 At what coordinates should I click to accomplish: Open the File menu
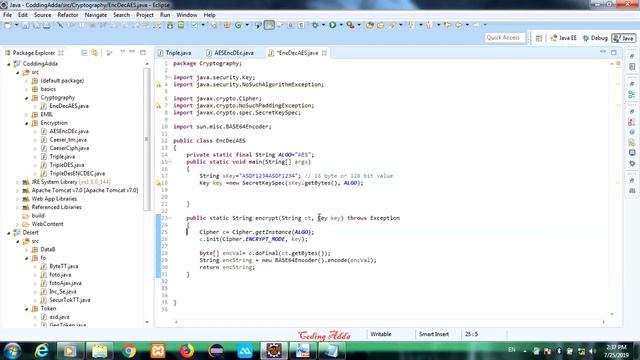point(7,15)
